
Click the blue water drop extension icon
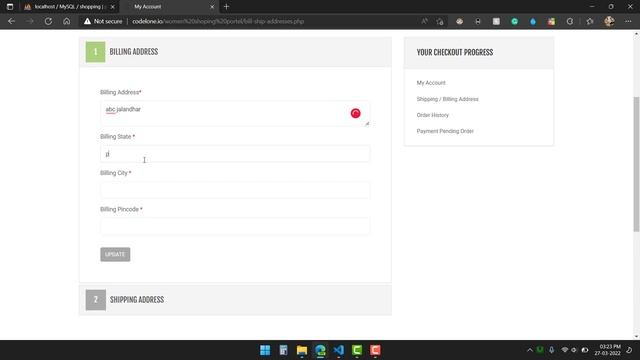(533, 21)
